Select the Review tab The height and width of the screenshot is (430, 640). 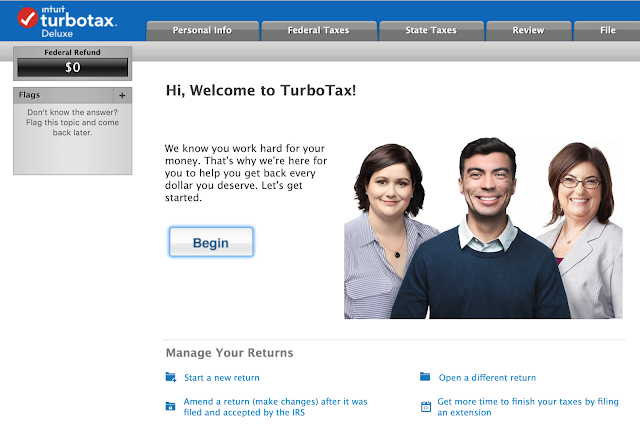[528, 31]
